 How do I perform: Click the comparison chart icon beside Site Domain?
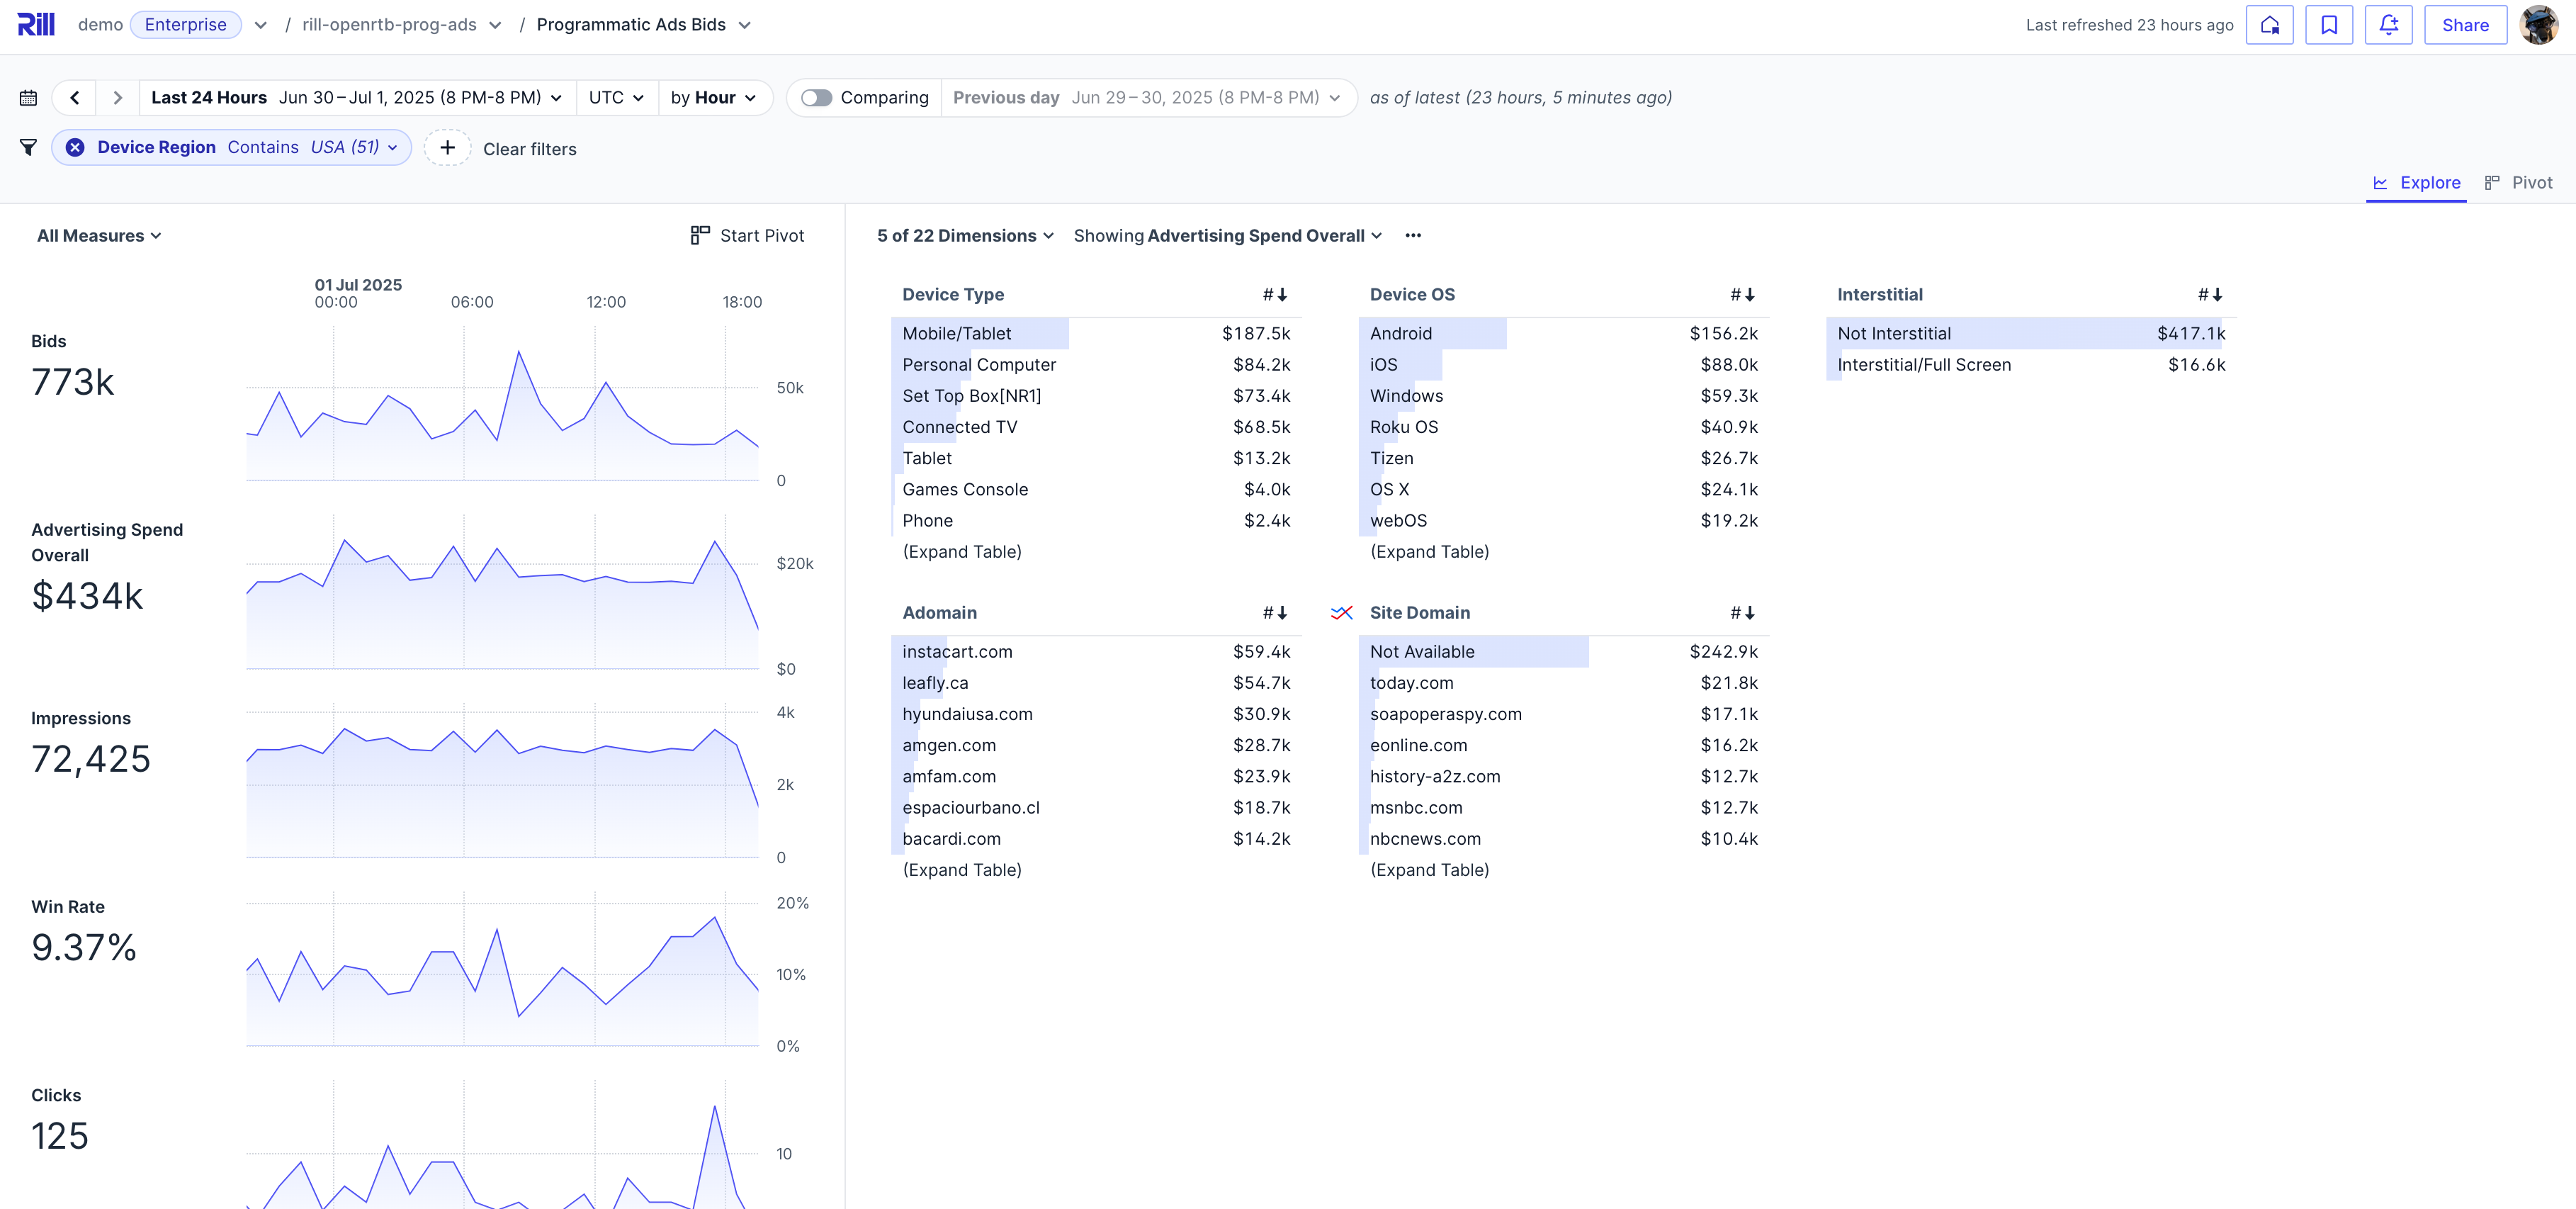tap(1341, 612)
